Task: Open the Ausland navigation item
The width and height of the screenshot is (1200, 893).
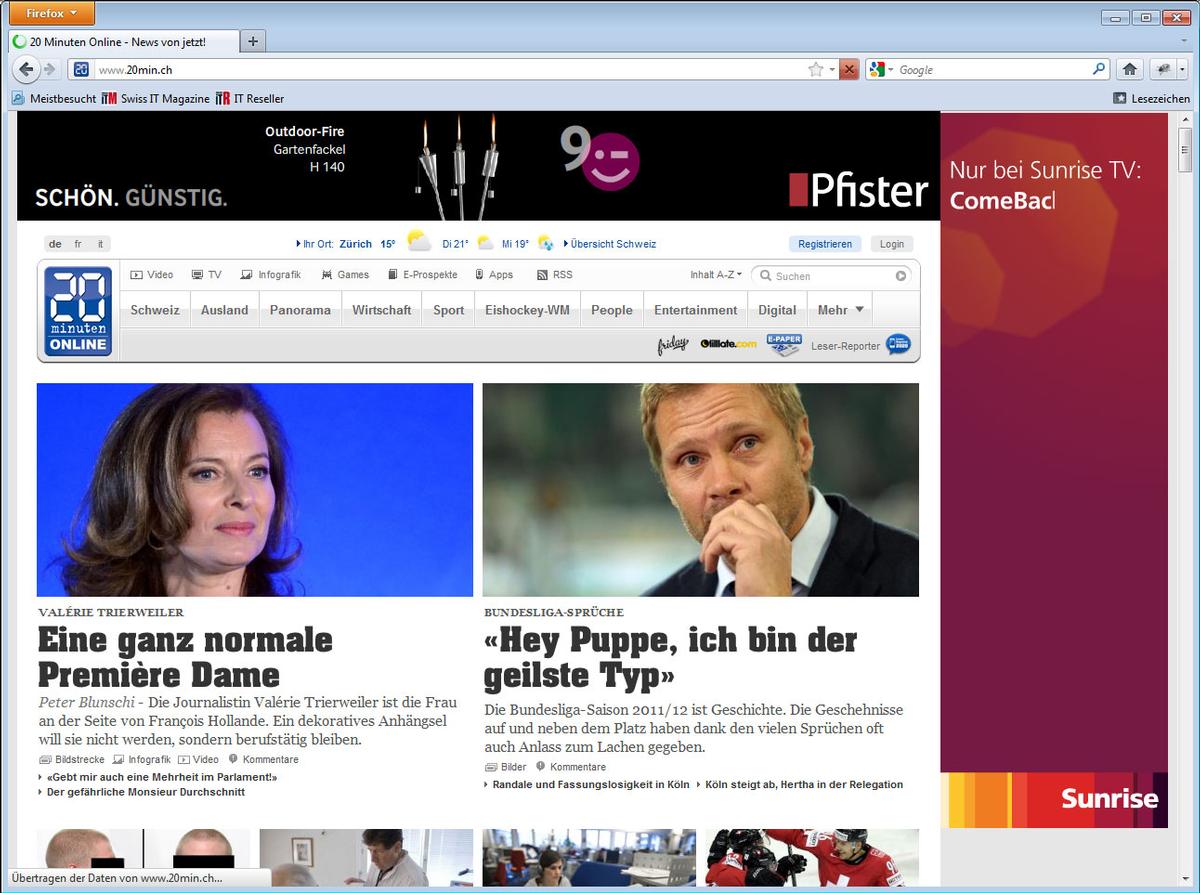Action: 225,310
